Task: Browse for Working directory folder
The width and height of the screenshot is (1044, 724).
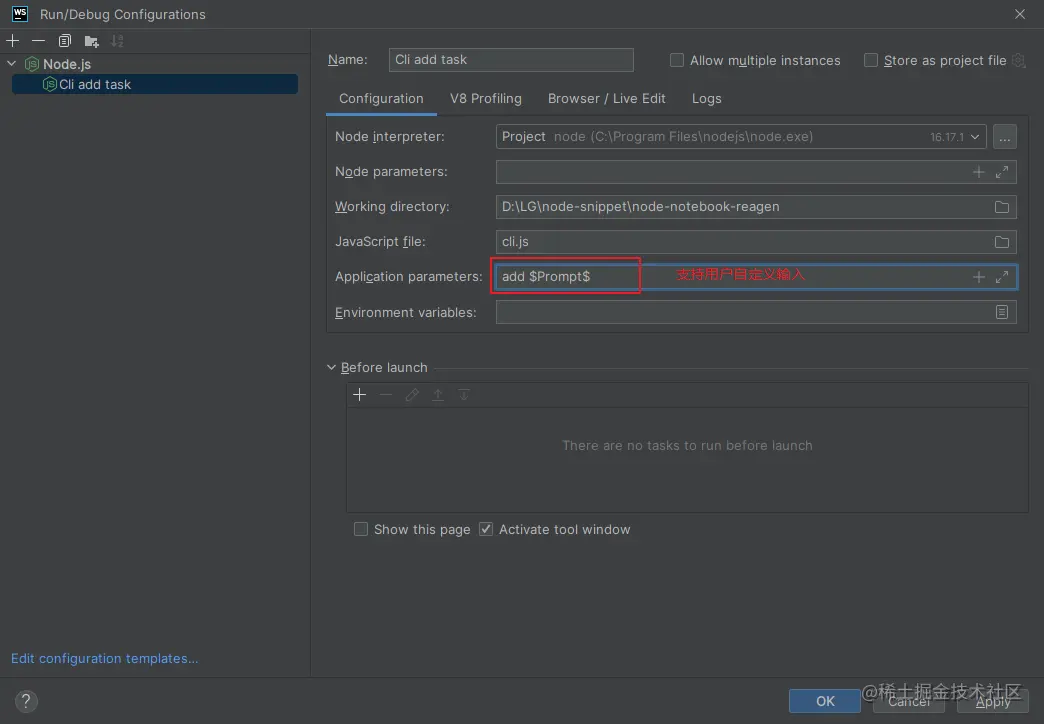Action: click(1001, 207)
